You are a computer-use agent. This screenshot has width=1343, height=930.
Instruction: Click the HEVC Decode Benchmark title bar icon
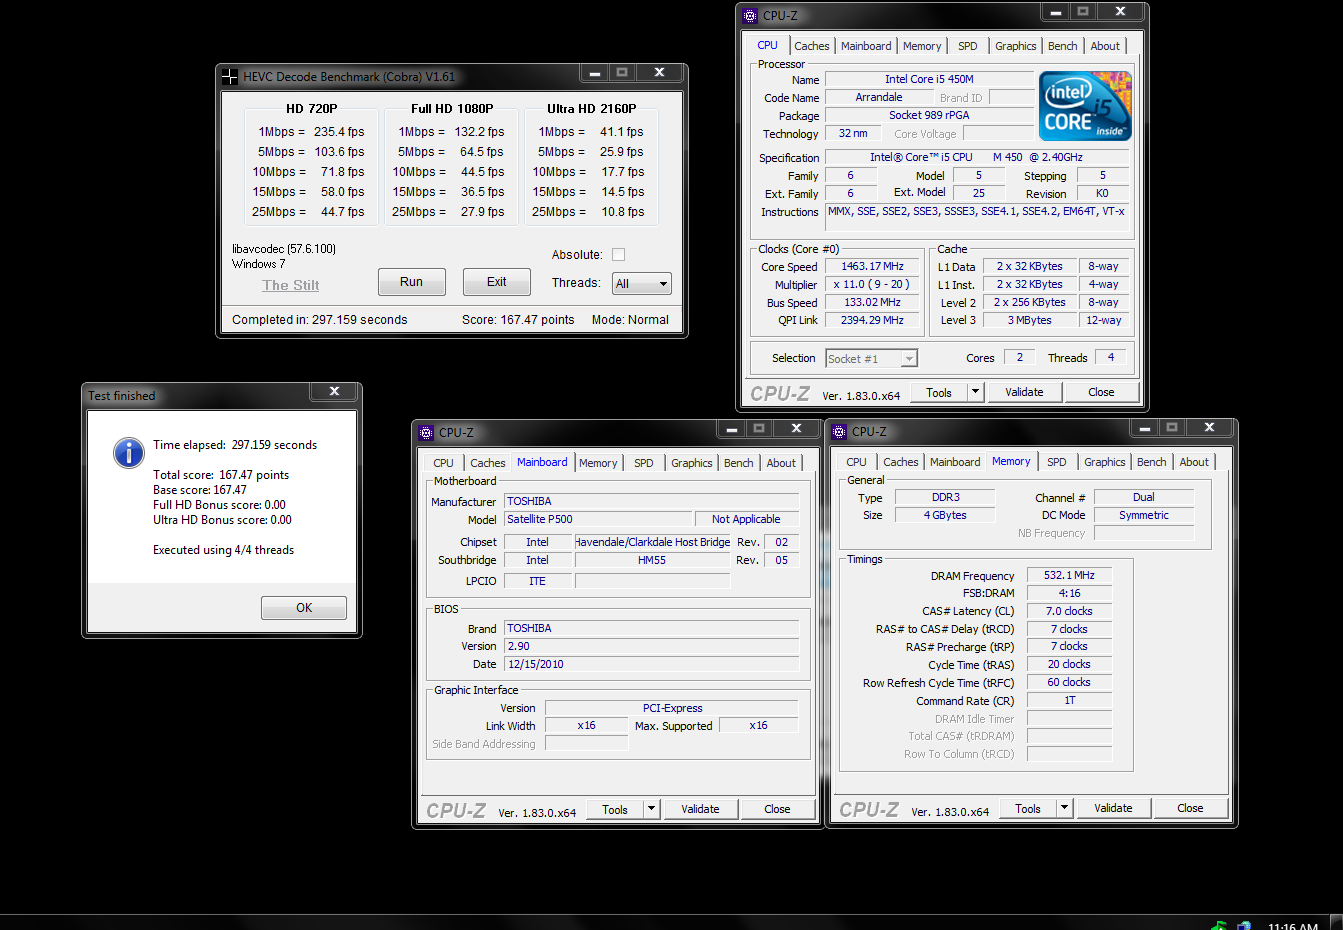[x=230, y=76]
